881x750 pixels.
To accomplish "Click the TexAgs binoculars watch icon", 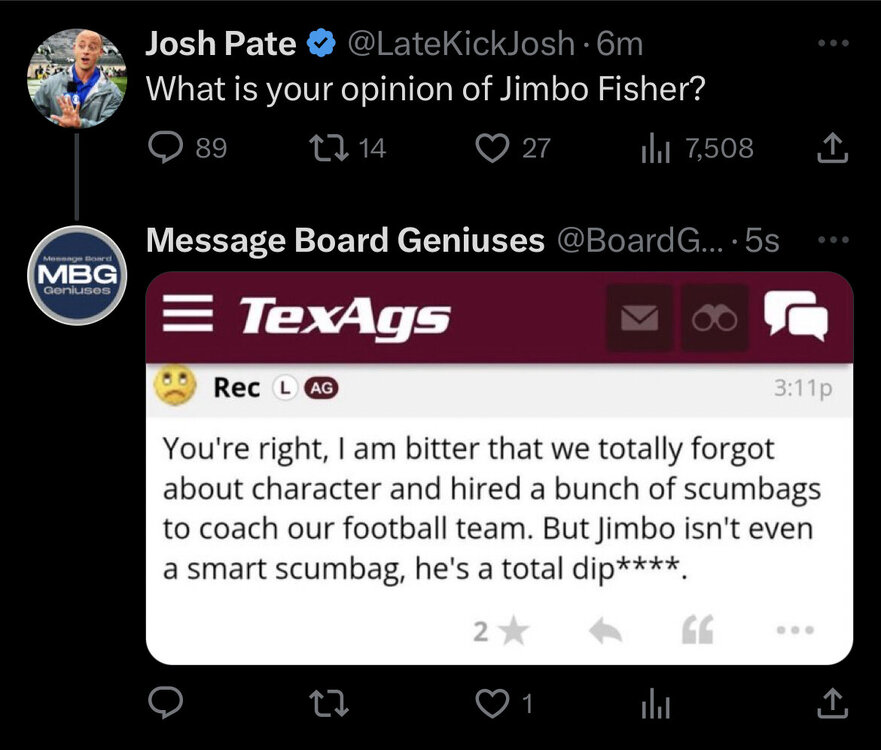I will tap(714, 318).
